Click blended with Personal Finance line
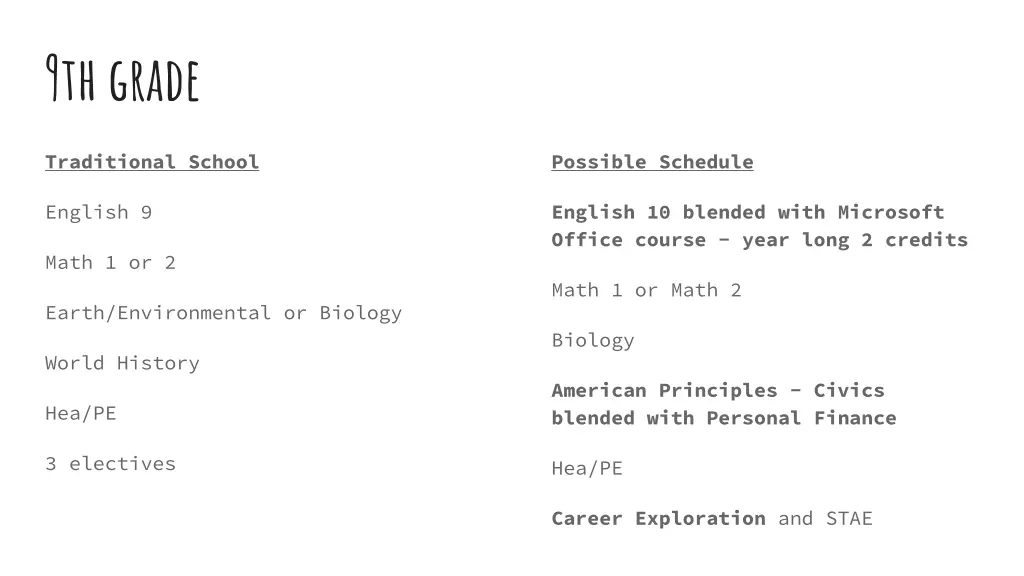Screen dimensions: 1024x576 (x=724, y=418)
